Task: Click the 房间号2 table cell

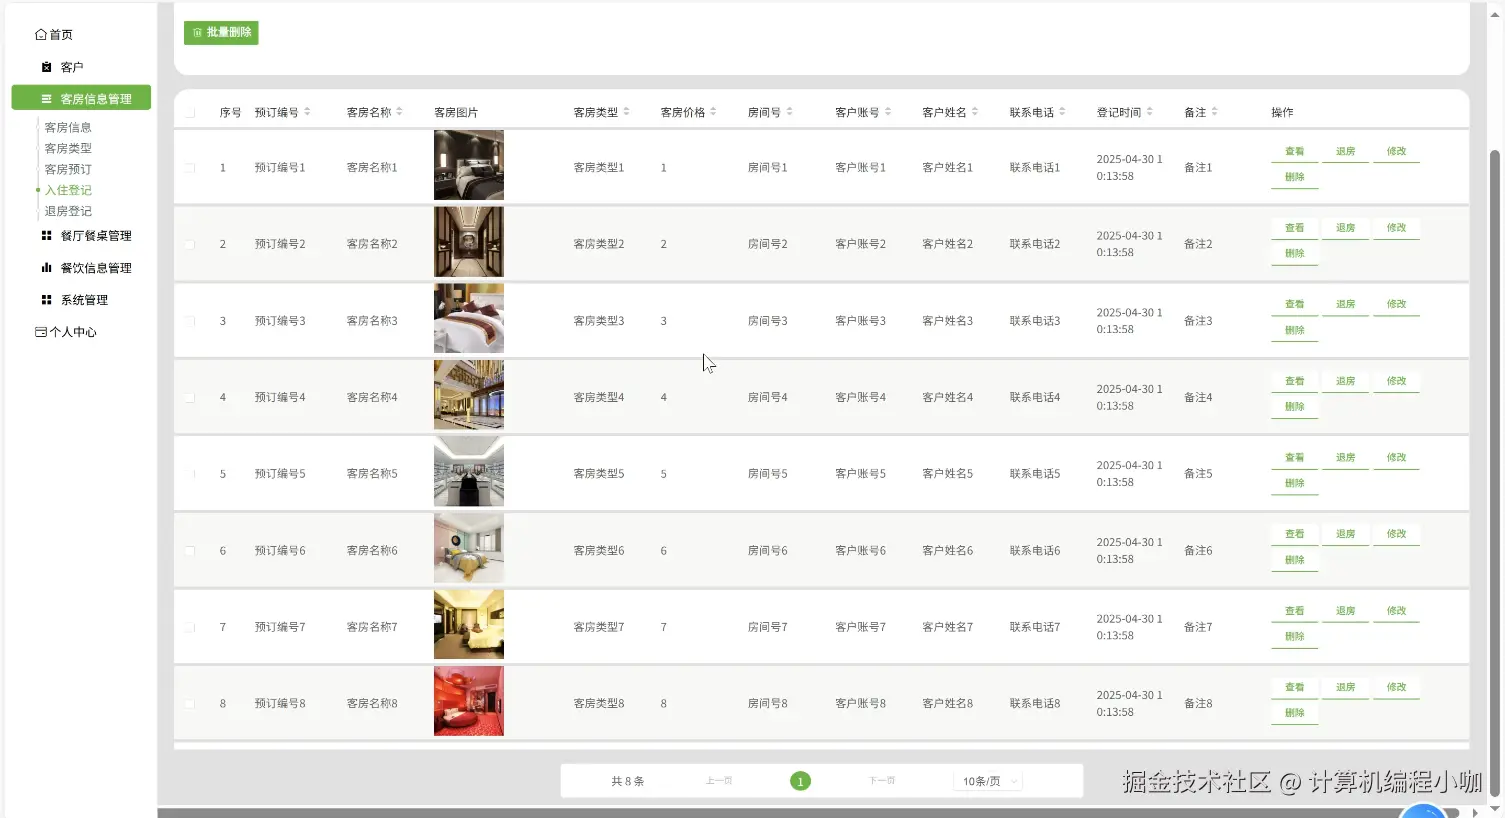Action: [x=767, y=244]
